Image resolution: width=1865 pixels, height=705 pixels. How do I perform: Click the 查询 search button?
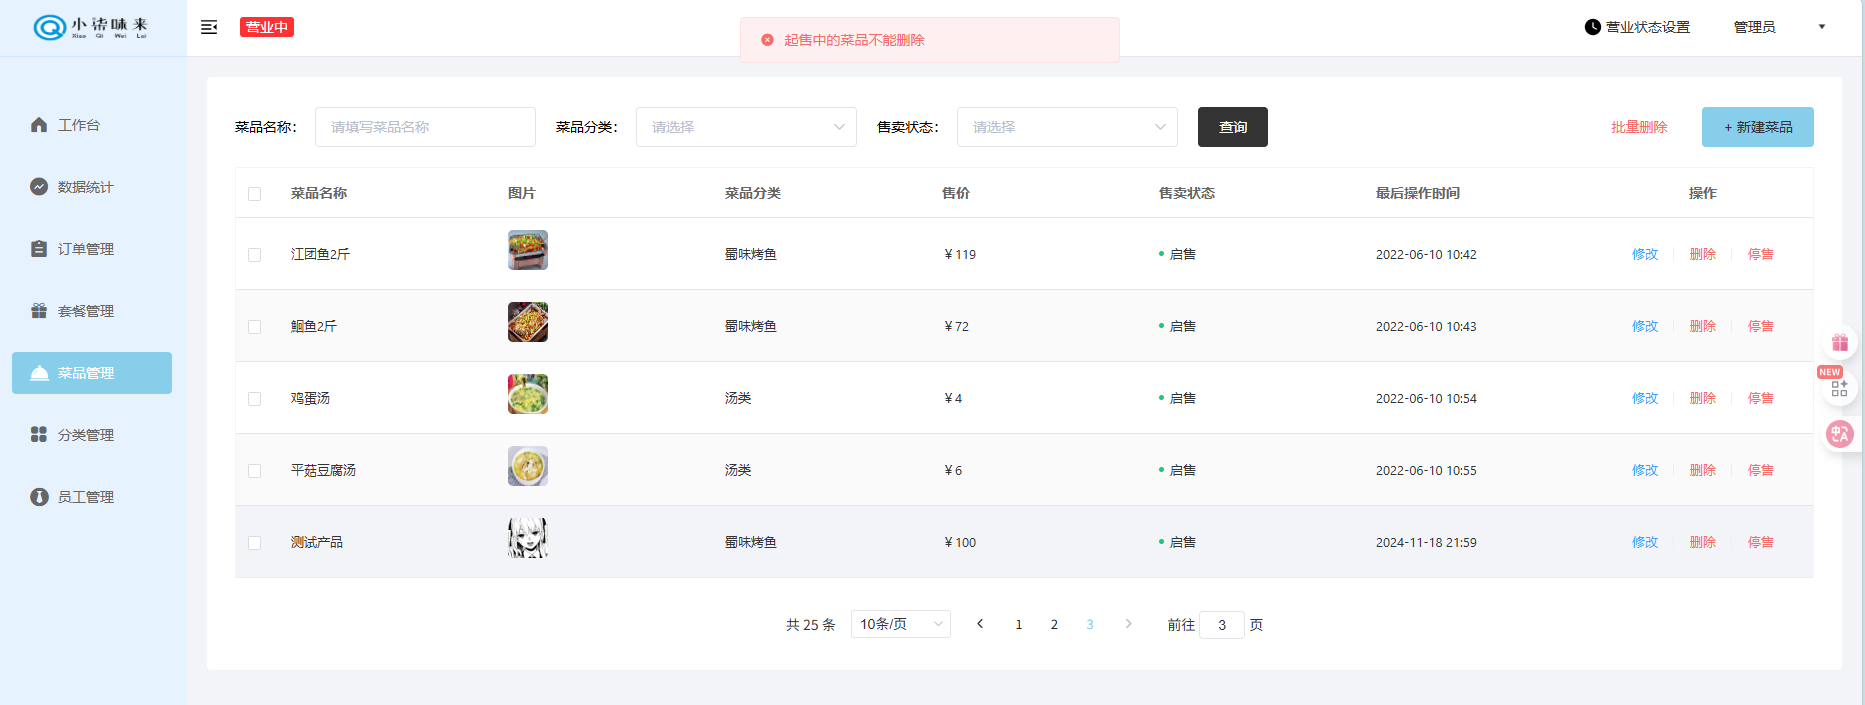[x=1232, y=127]
